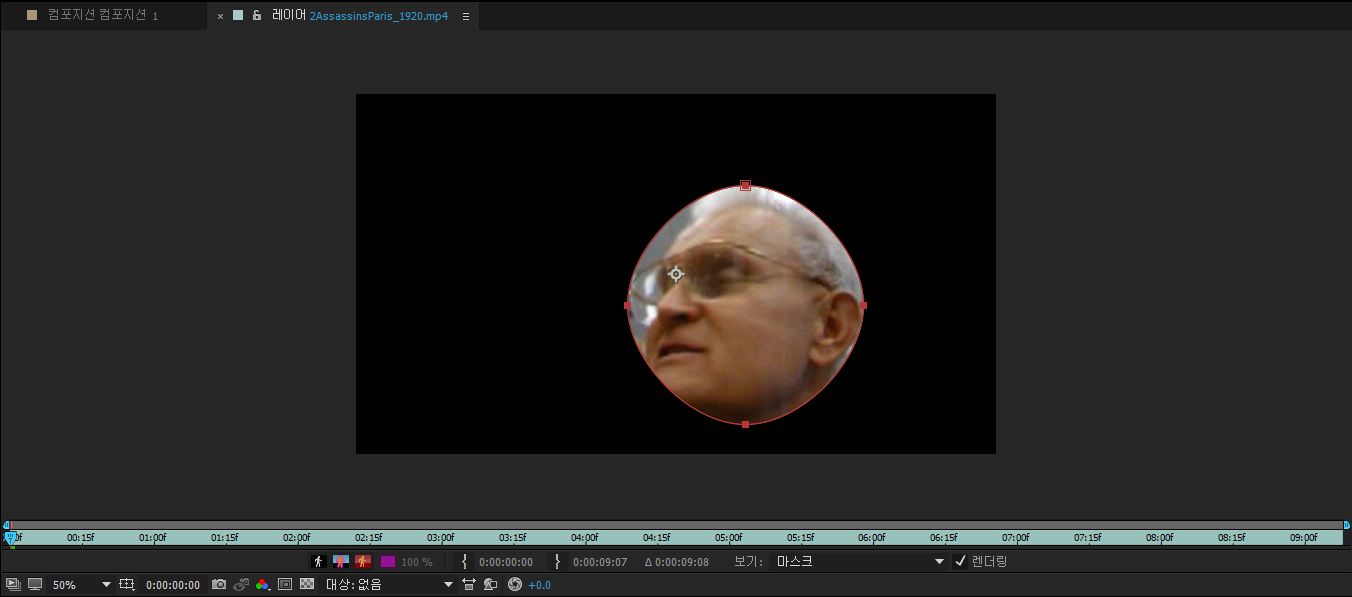Screen dimensions: 1352x597
Task: Click the time navigator start handle
Action: (6, 524)
